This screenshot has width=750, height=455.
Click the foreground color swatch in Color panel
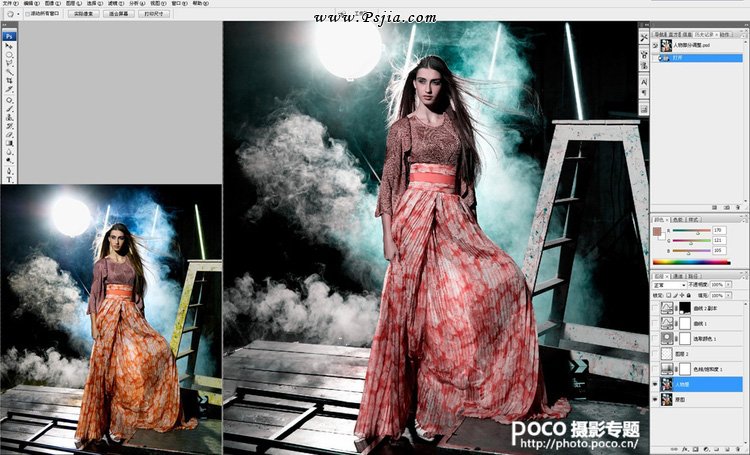657,233
